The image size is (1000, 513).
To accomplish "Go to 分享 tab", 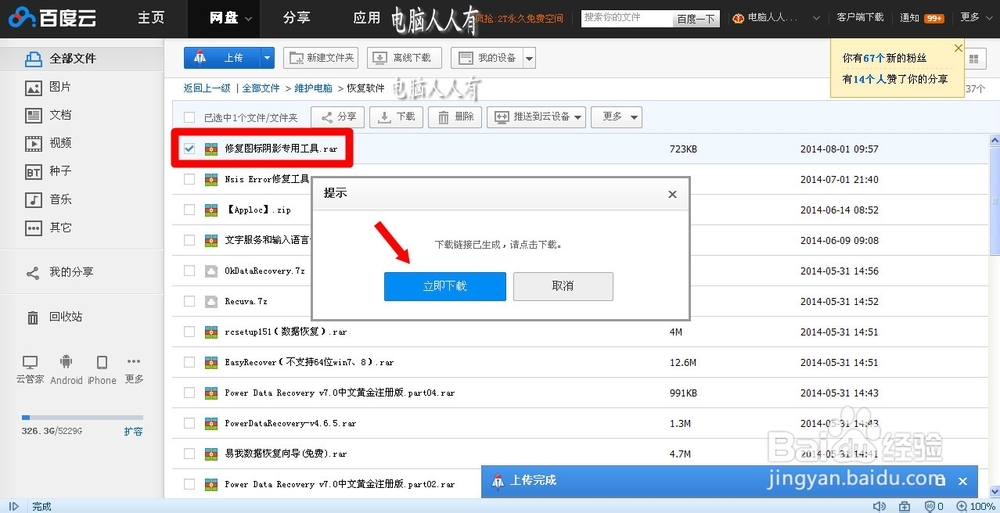I will pyautogui.click(x=297, y=18).
